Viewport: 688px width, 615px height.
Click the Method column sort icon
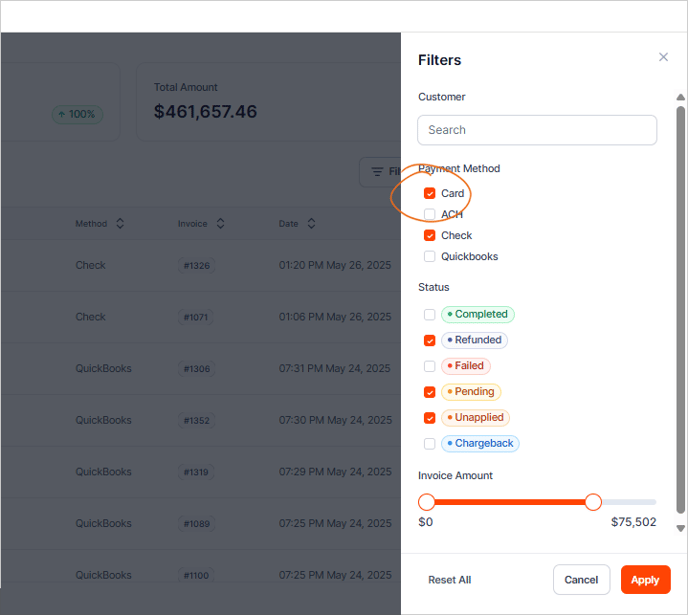pos(120,224)
